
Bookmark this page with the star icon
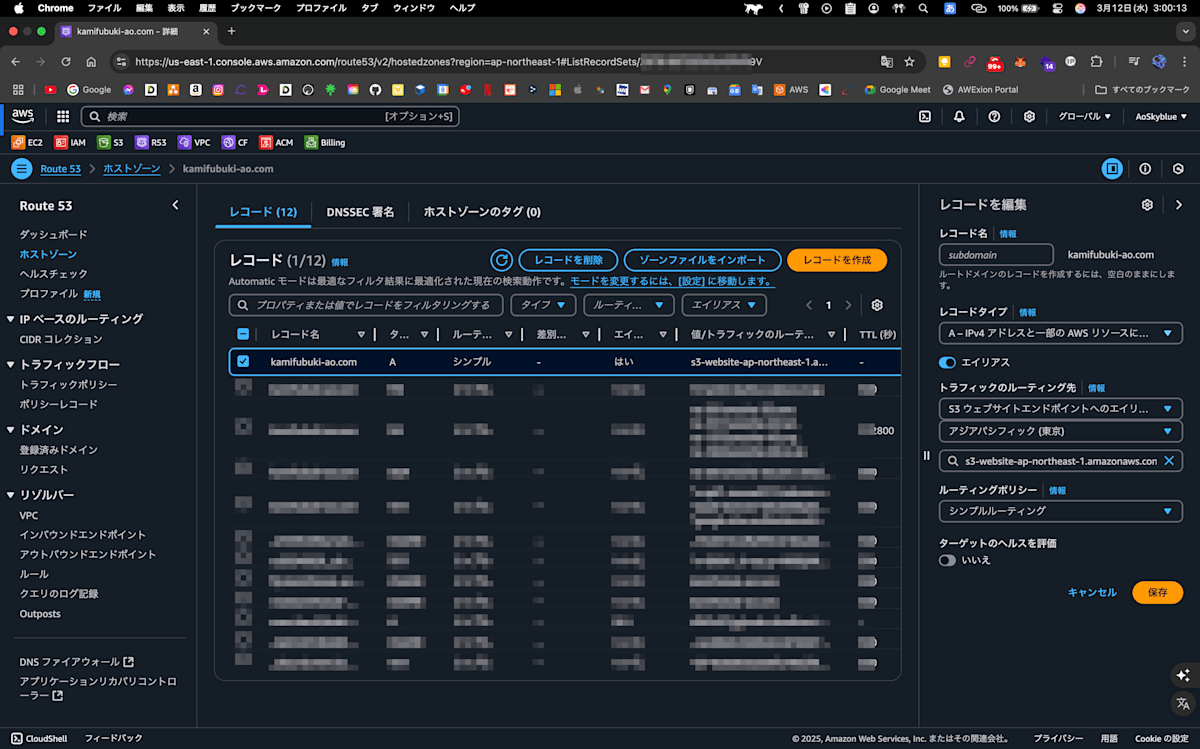coord(909,61)
